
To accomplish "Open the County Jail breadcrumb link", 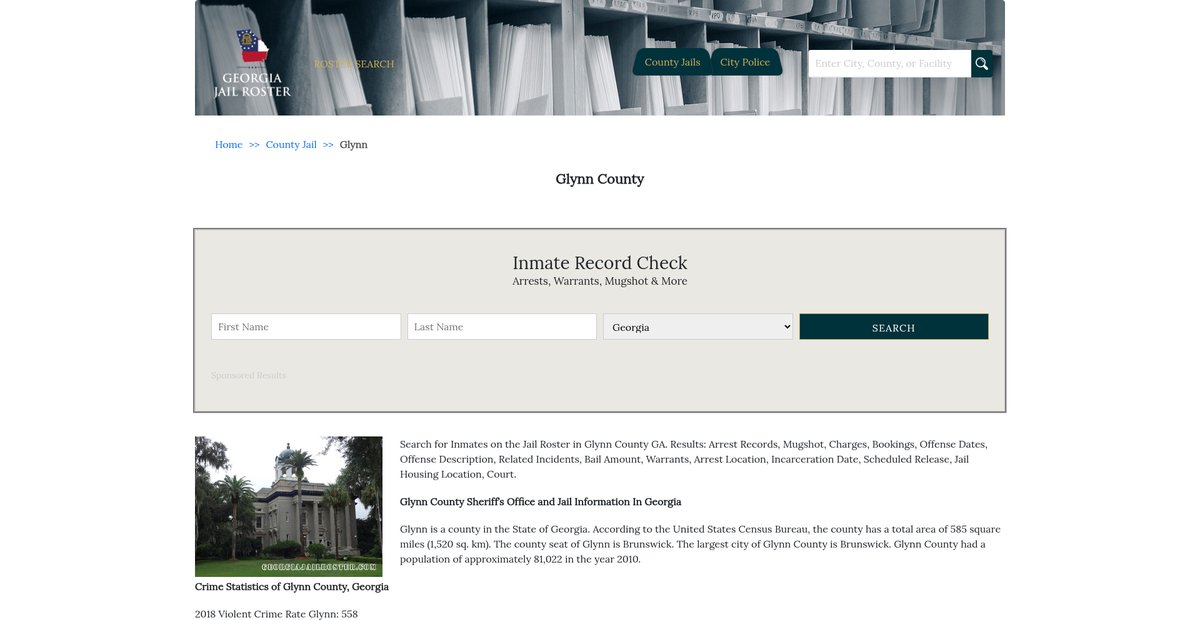I will [291, 145].
